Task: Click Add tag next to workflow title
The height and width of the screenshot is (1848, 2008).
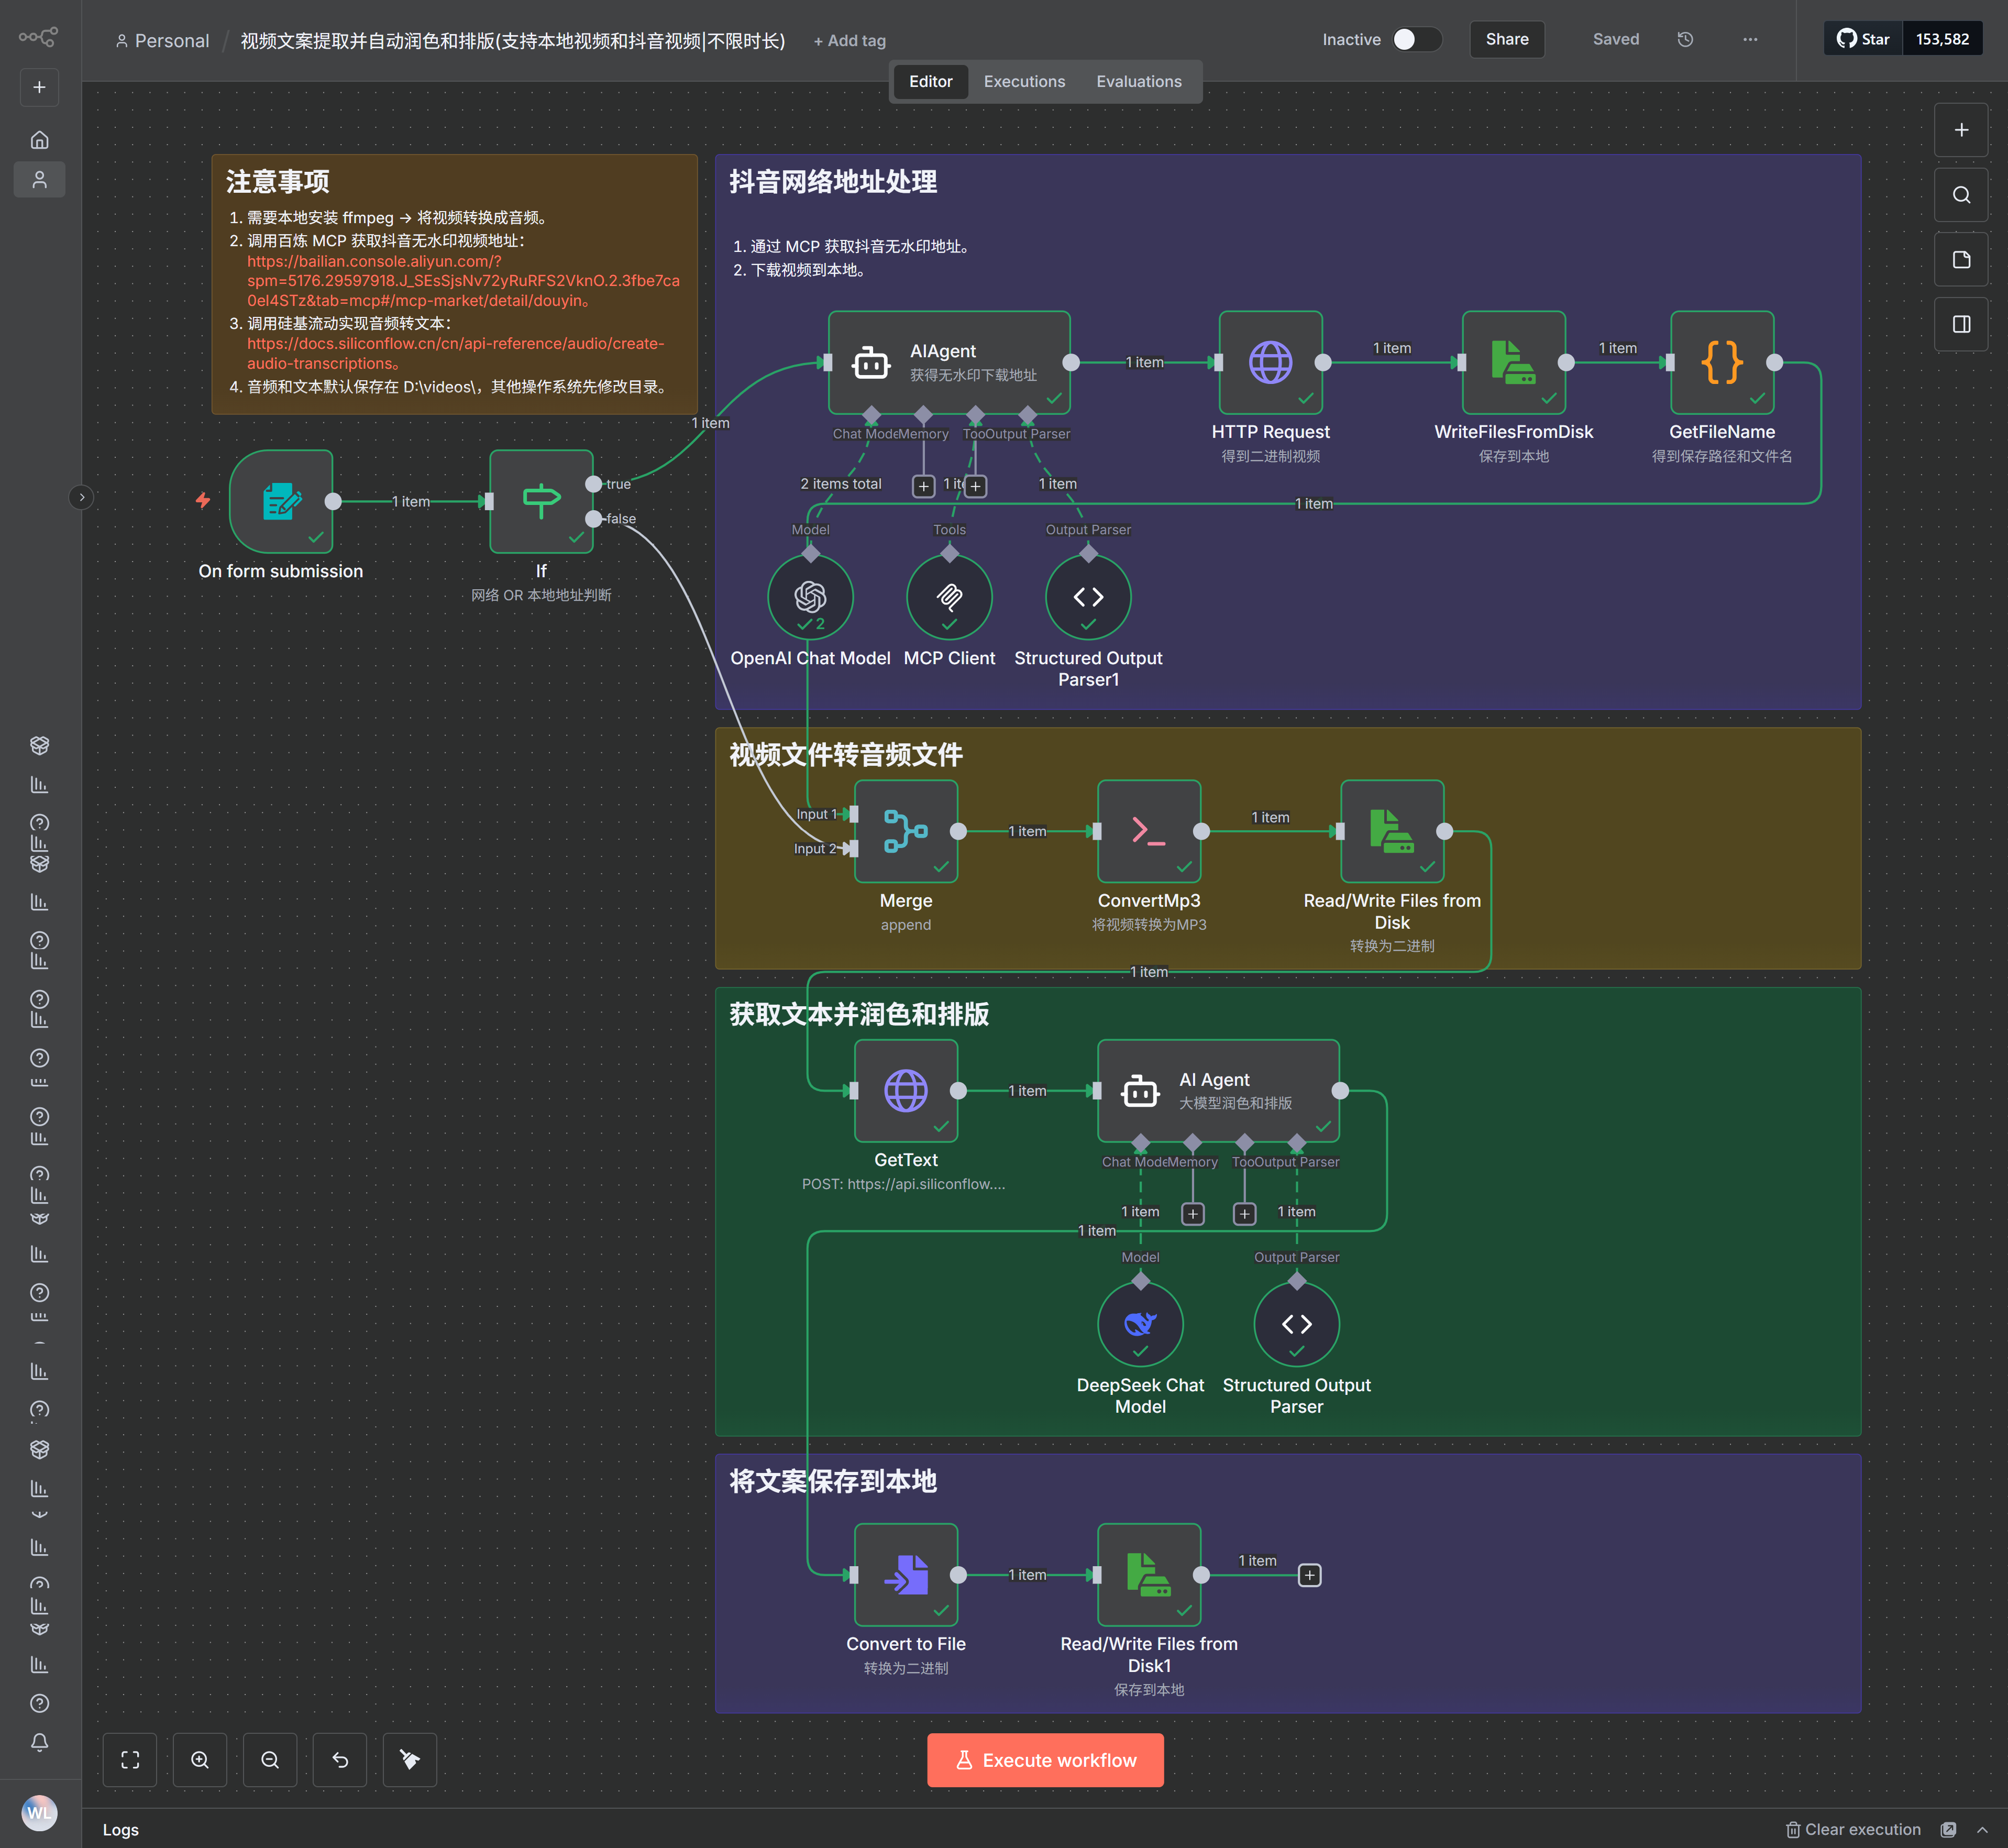Action: 849,41
